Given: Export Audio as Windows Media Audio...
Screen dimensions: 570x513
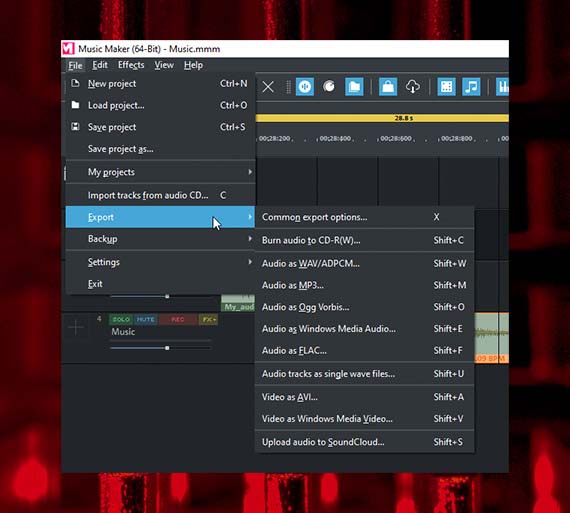Looking at the screenshot, I should (365, 329).
